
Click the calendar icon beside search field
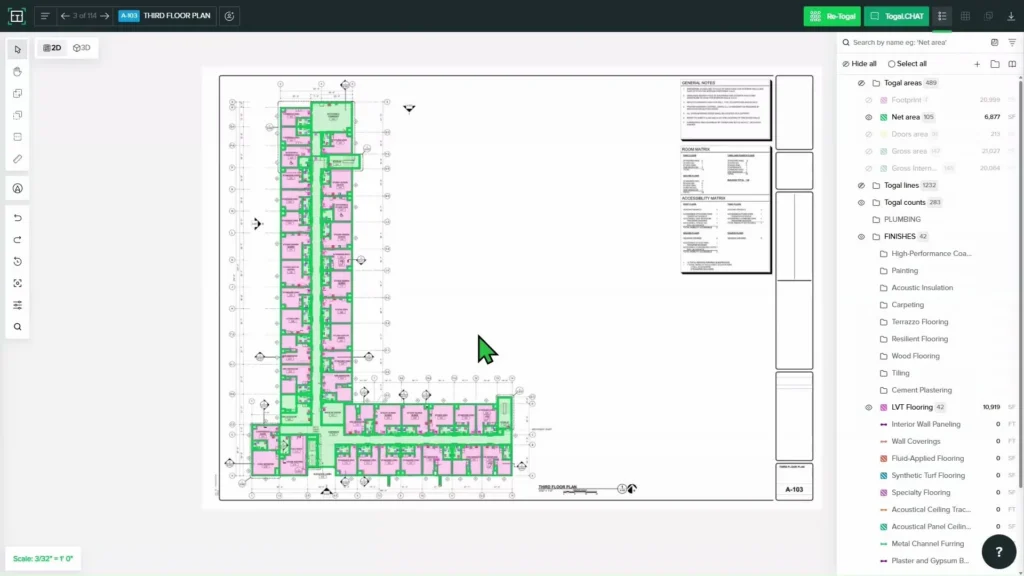coord(995,42)
